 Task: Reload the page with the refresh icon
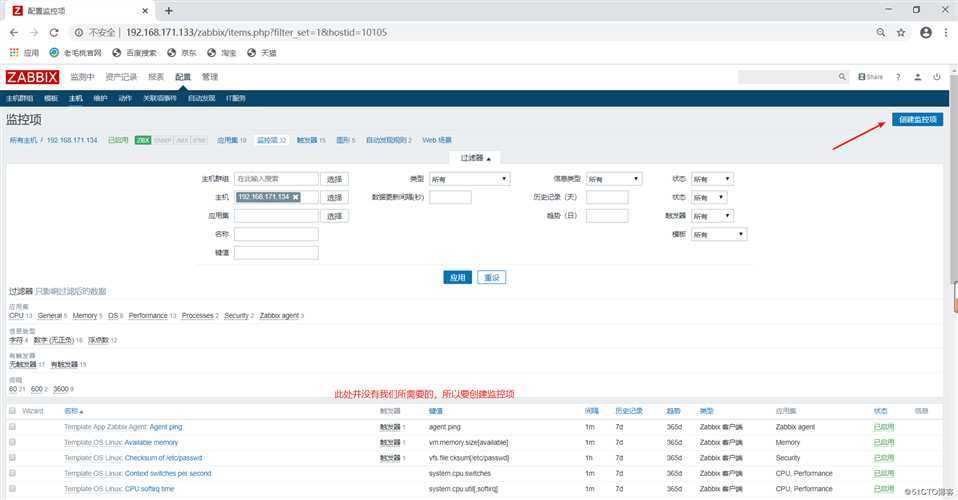click(x=54, y=32)
